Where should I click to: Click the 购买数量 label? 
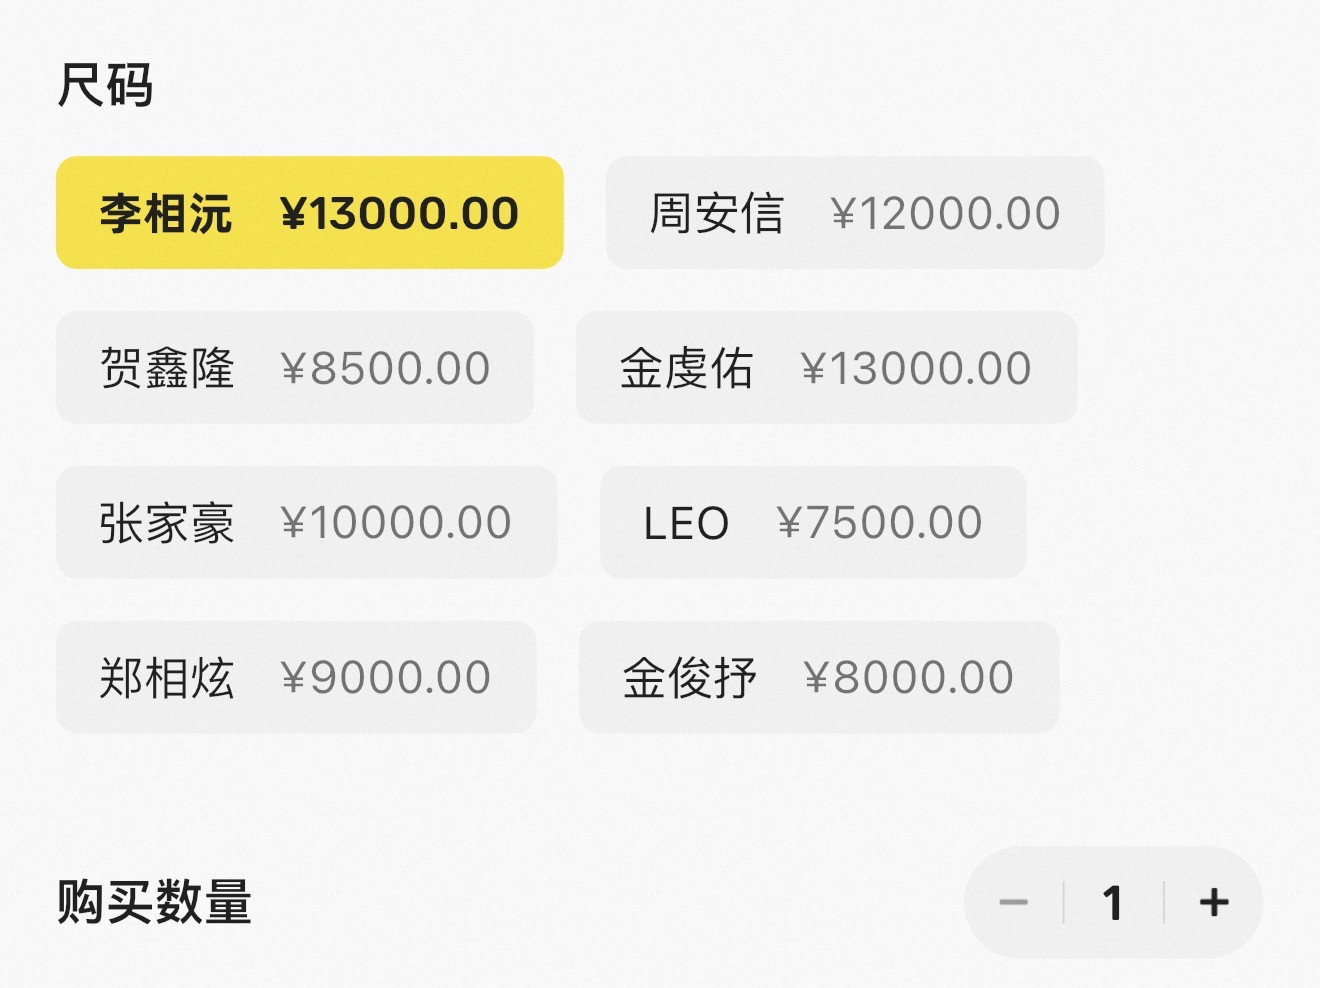pyautogui.click(x=154, y=902)
